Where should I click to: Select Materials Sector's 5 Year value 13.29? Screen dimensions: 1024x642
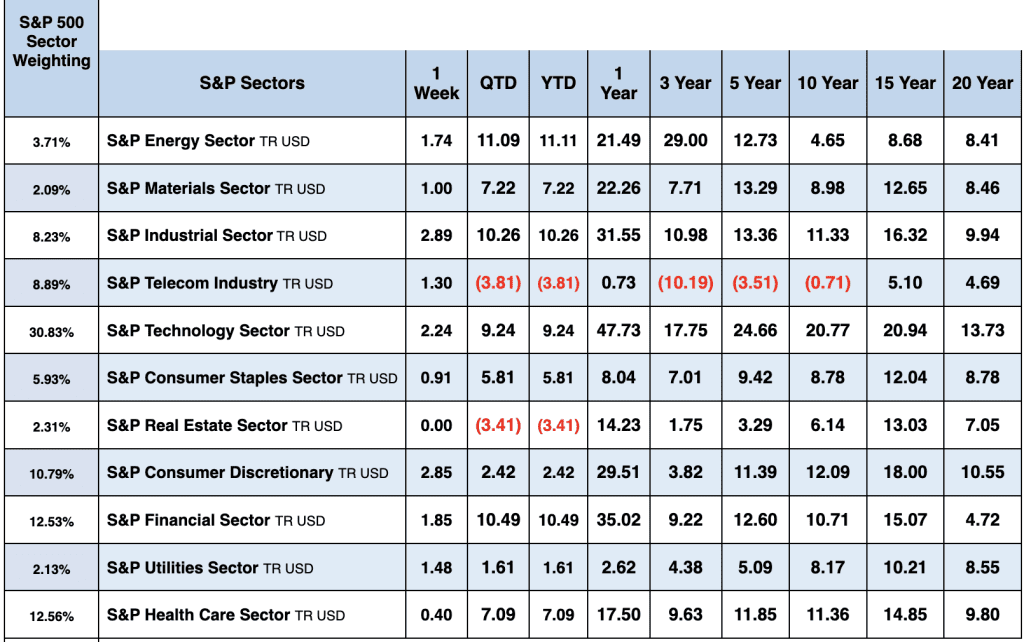click(755, 188)
